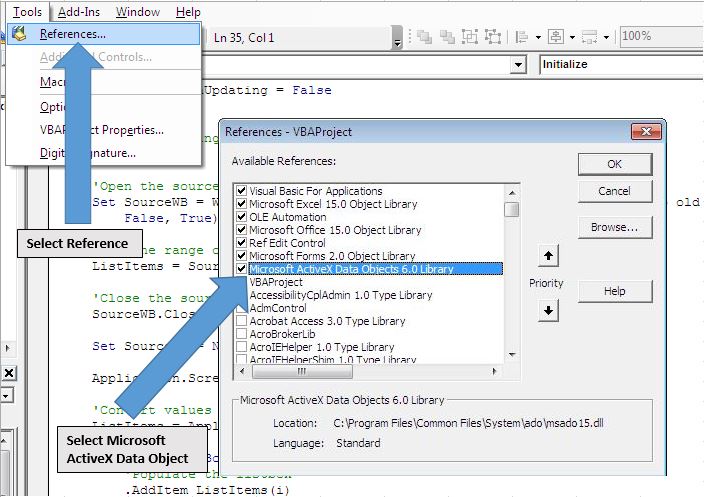The width and height of the screenshot is (704, 497).
Task: Uncheck OLE Automation reference
Action: pos(242,216)
